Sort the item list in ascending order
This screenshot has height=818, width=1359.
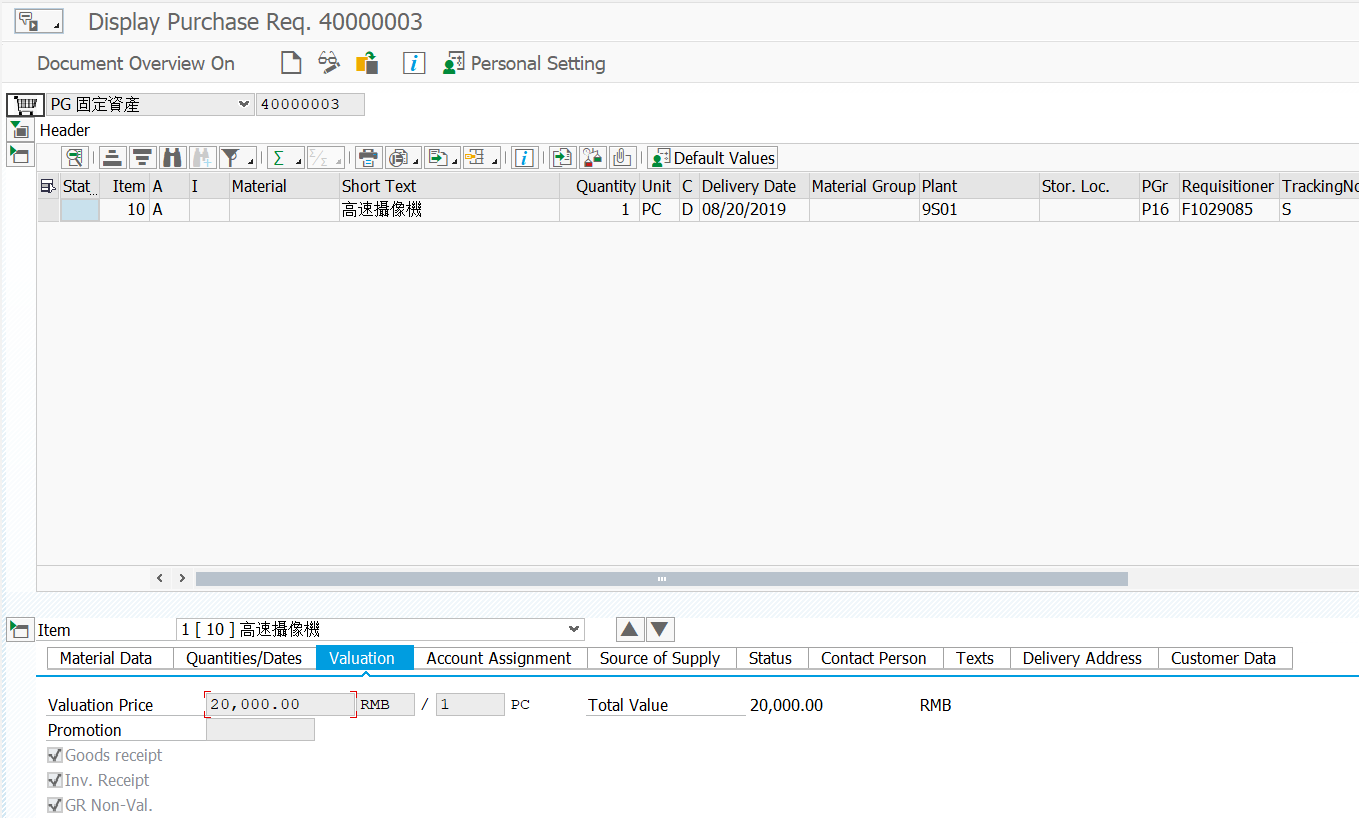tap(112, 157)
